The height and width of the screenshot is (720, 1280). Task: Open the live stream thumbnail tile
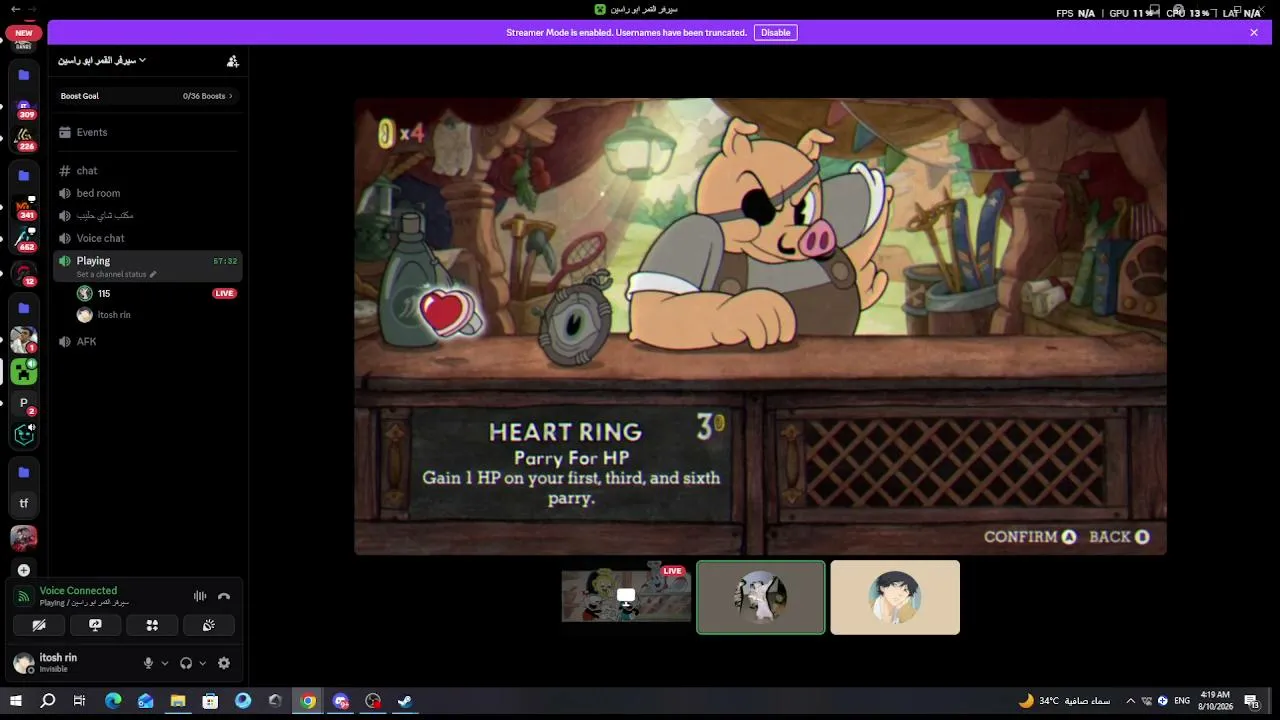pos(626,597)
